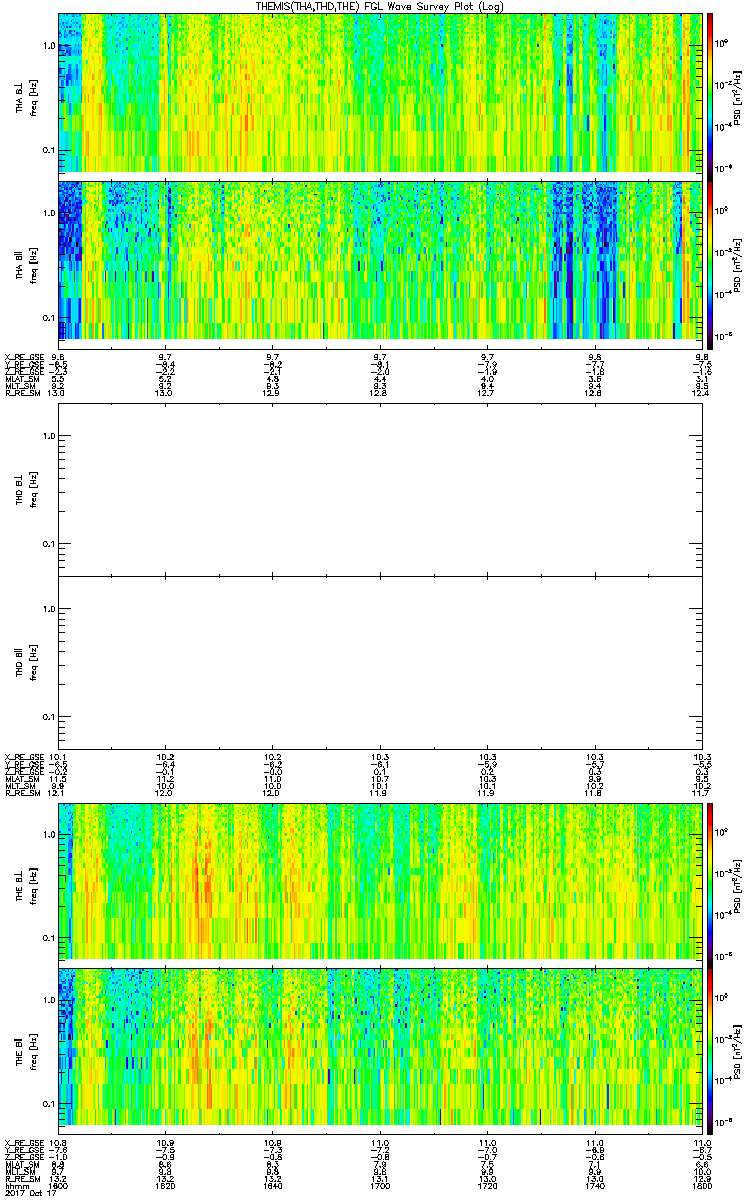Click the 1640 label in the hhmm row
The height and width of the screenshot is (1200, 750).
pos(273,1185)
